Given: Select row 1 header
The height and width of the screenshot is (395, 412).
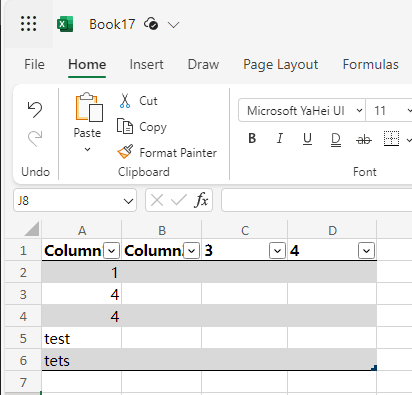Looking at the screenshot, I should (23, 250).
